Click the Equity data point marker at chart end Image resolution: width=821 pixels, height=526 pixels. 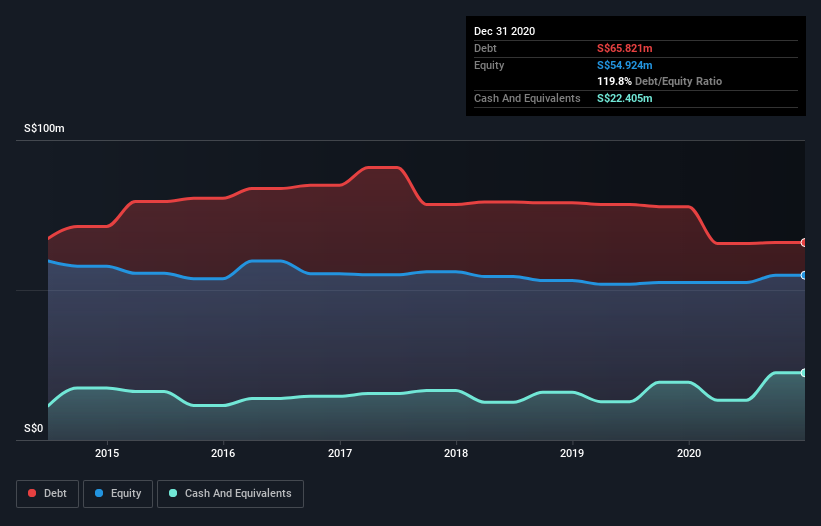tap(803, 275)
